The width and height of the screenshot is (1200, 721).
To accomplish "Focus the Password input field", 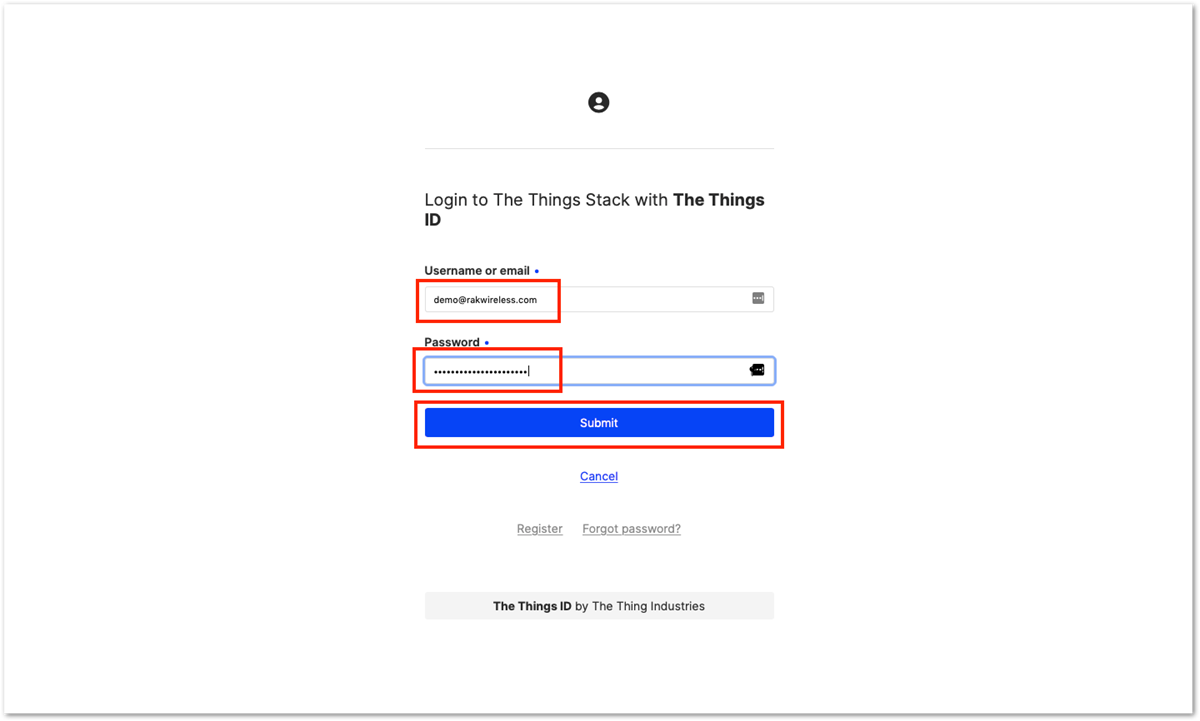I will click(x=599, y=371).
